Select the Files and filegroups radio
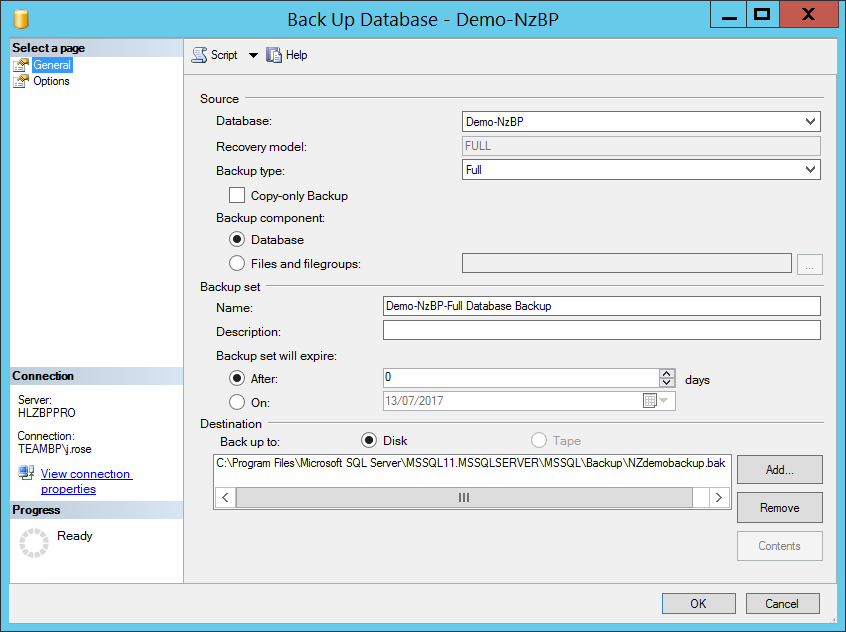This screenshot has height=632, width=846. pos(237,263)
